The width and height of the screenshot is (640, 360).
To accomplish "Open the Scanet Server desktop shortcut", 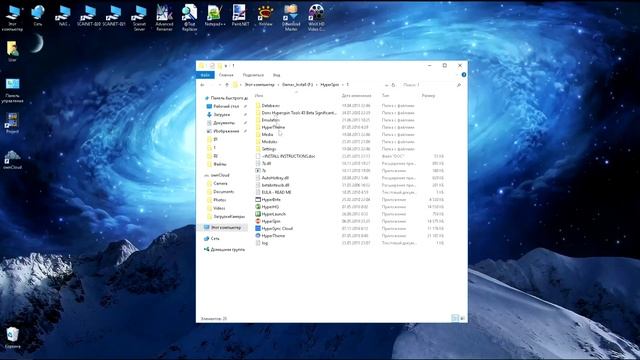I will coord(139,18).
